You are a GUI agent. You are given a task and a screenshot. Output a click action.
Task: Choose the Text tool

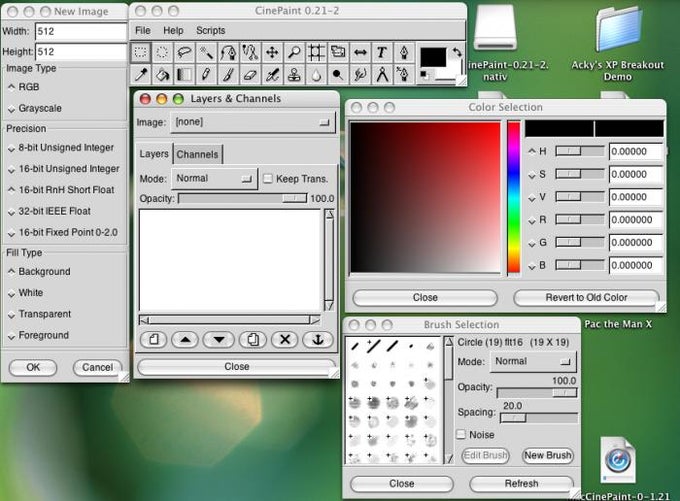point(381,52)
